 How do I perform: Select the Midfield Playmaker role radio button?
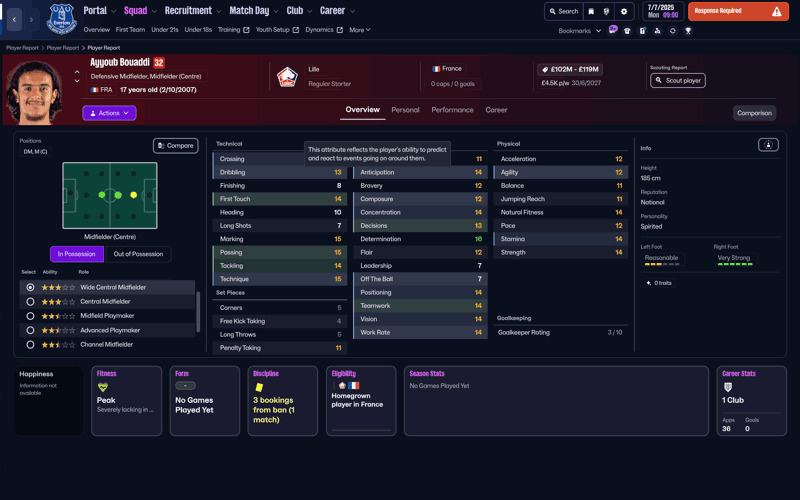coord(30,316)
